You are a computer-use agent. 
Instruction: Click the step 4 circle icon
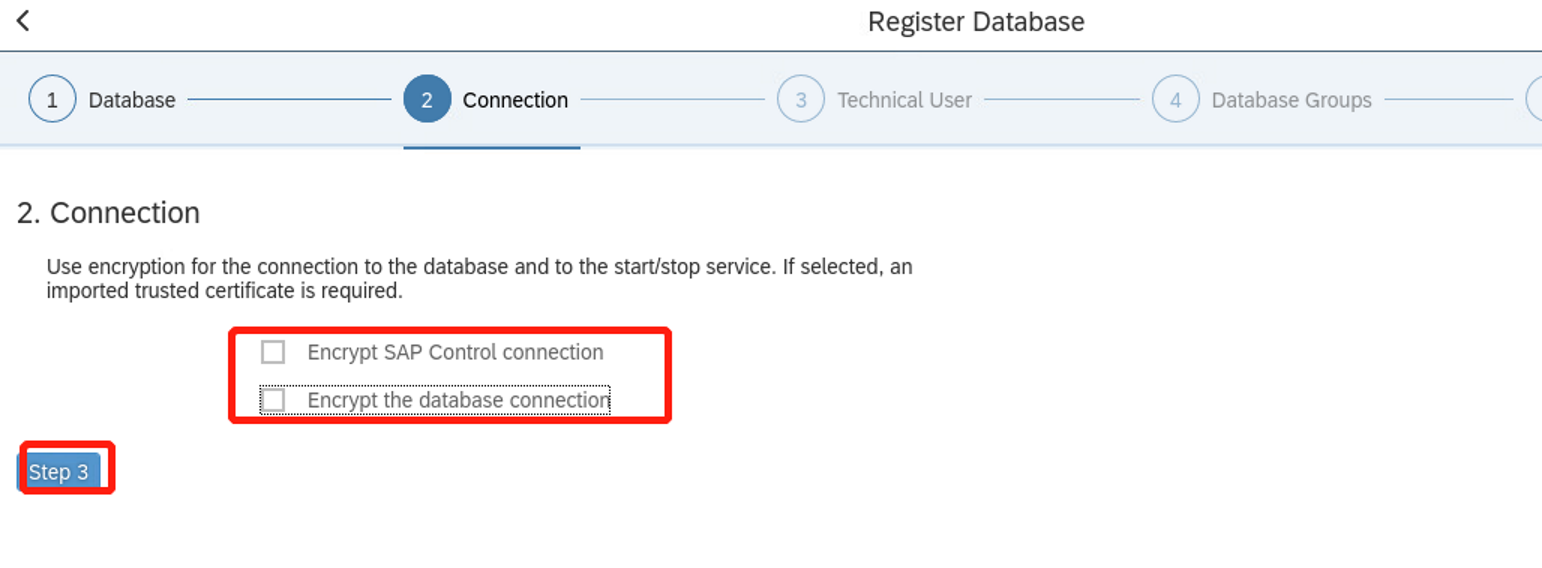point(1175,100)
